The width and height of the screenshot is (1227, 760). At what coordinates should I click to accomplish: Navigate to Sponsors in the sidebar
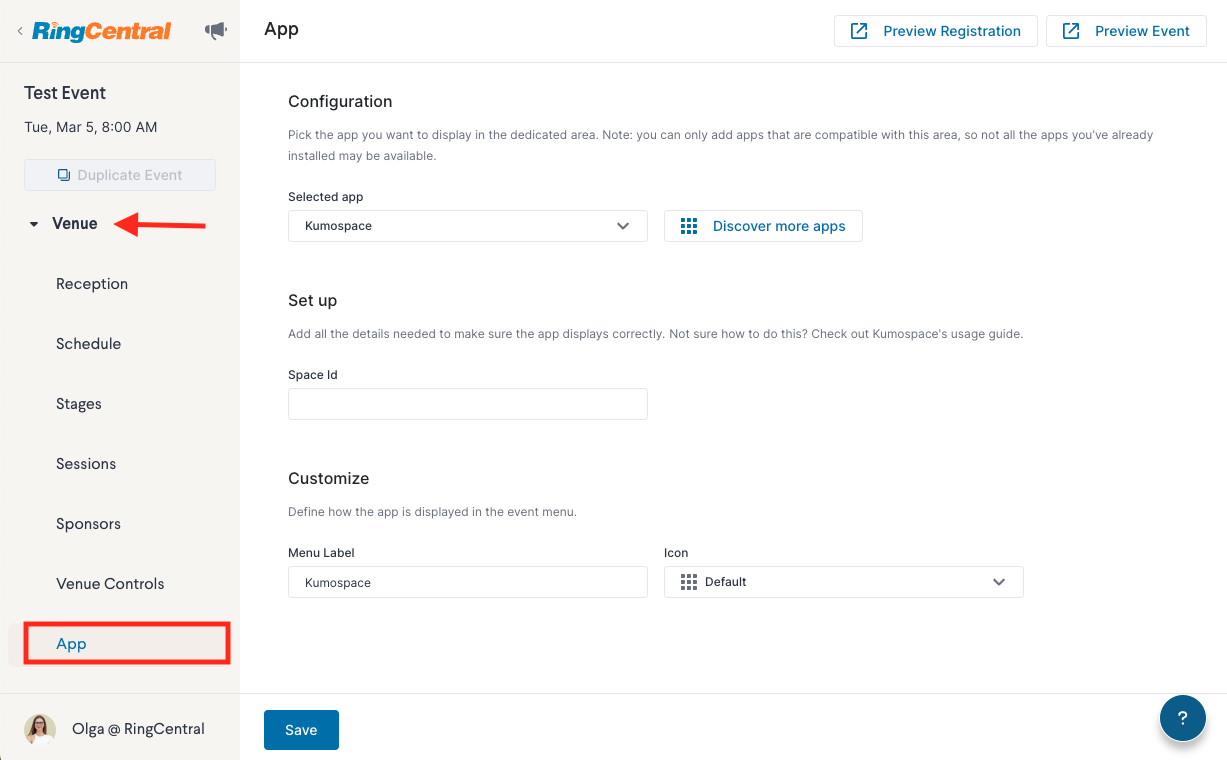[x=88, y=524]
